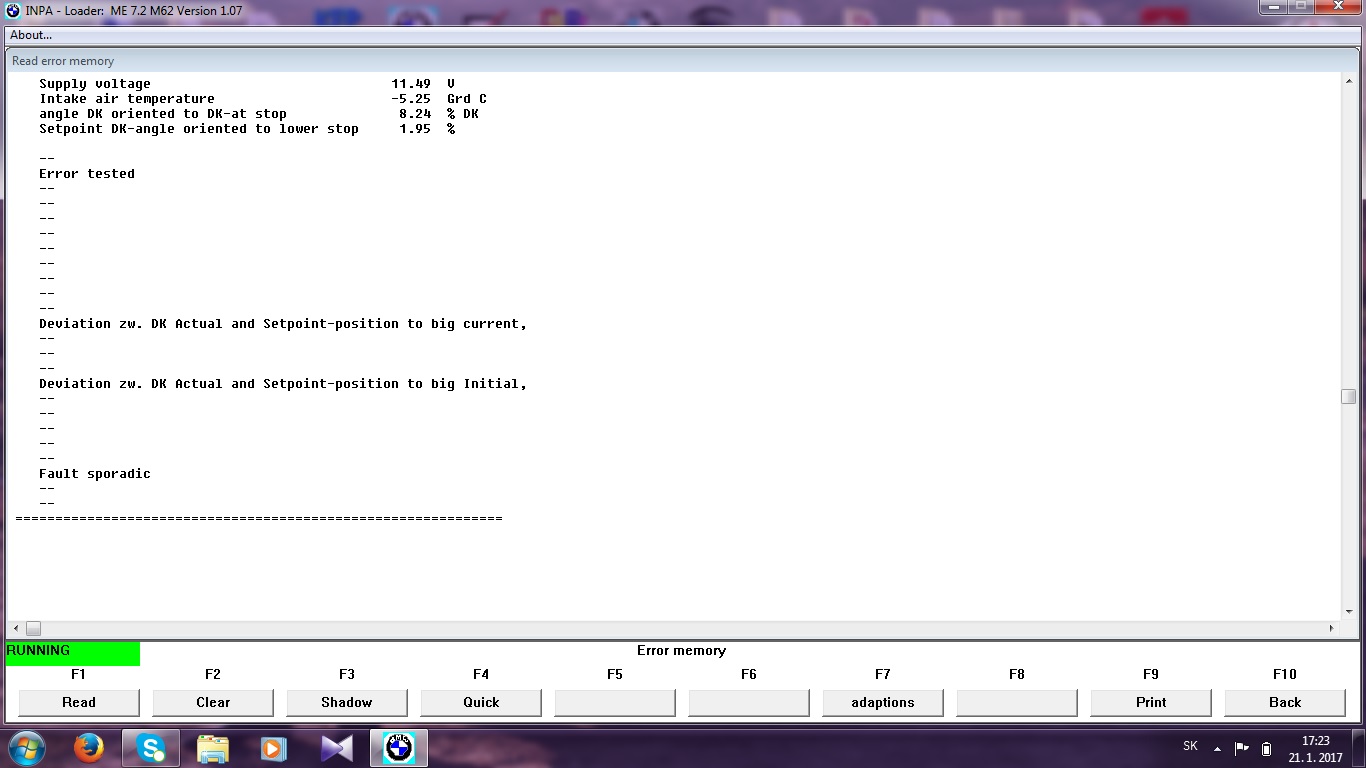Print the error memory report
The height and width of the screenshot is (768, 1366).
tap(1151, 702)
